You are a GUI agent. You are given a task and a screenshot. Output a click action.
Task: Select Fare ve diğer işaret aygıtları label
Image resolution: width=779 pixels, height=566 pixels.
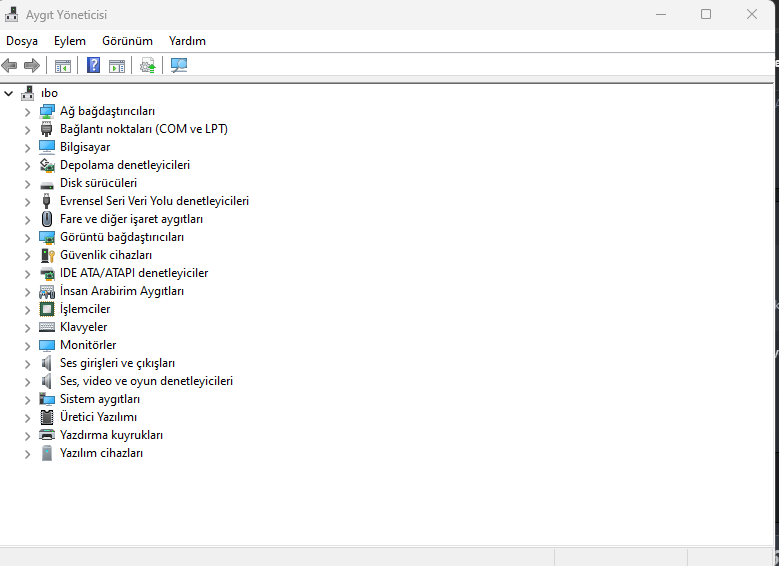[131, 219]
